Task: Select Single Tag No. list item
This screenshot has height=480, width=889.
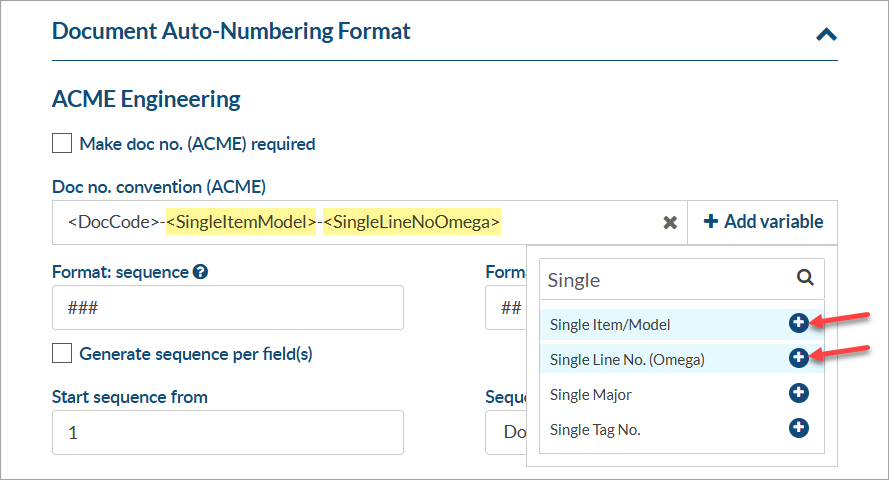Action: [595, 429]
